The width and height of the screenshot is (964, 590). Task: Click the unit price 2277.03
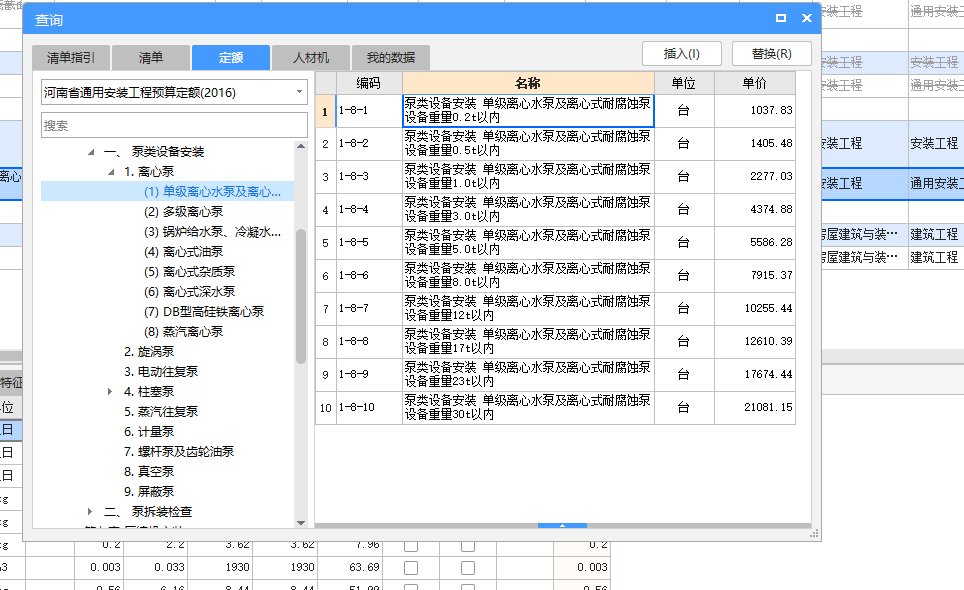754,176
